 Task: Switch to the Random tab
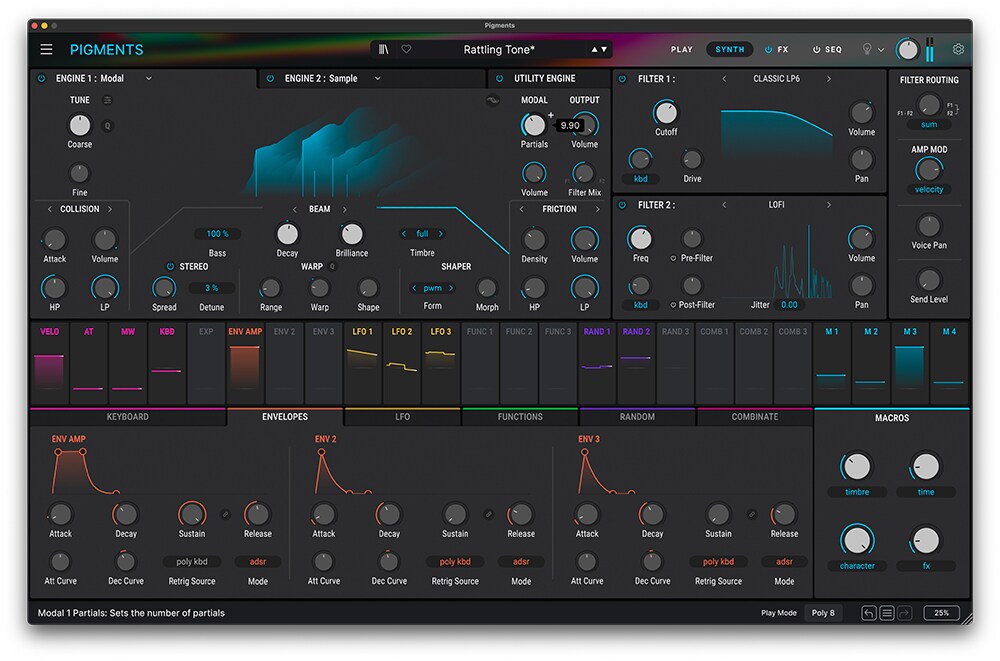point(637,417)
